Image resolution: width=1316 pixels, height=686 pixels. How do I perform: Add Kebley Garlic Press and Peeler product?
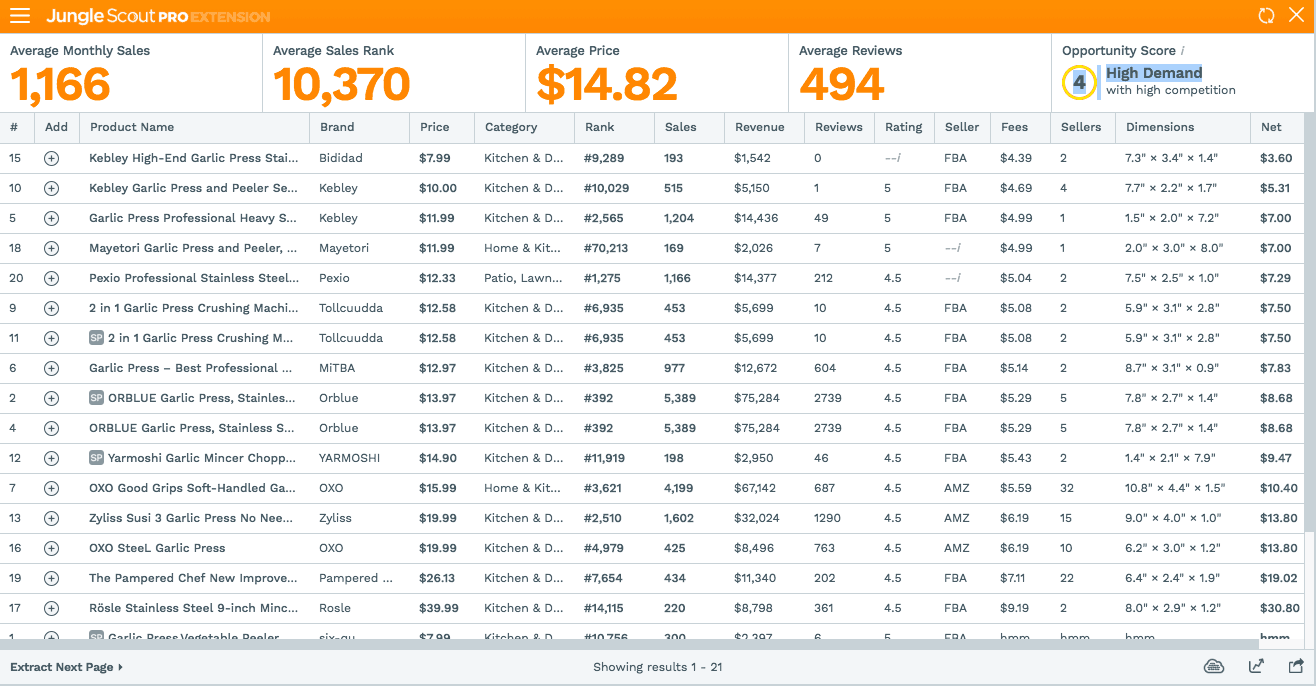point(51,188)
